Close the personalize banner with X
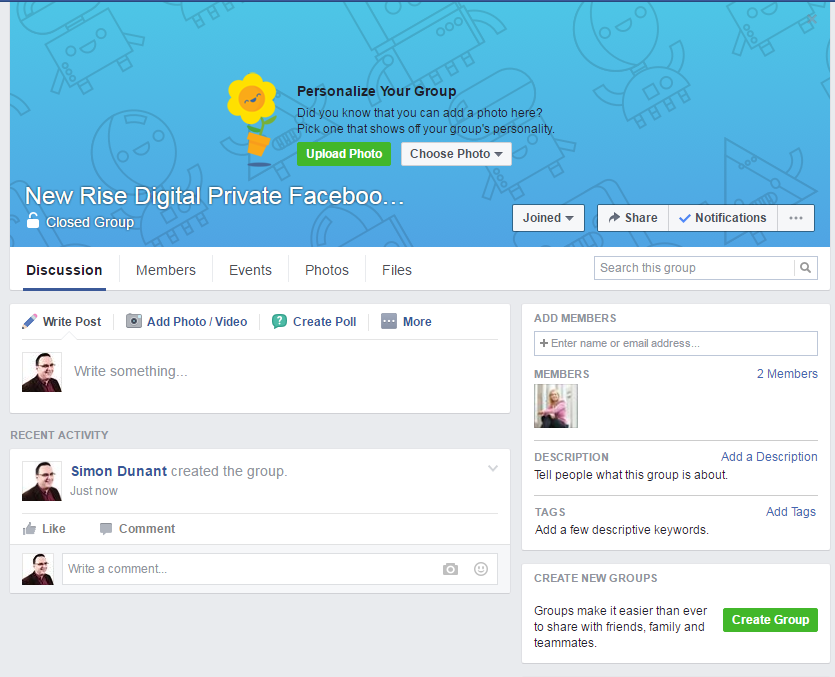 click(x=812, y=19)
